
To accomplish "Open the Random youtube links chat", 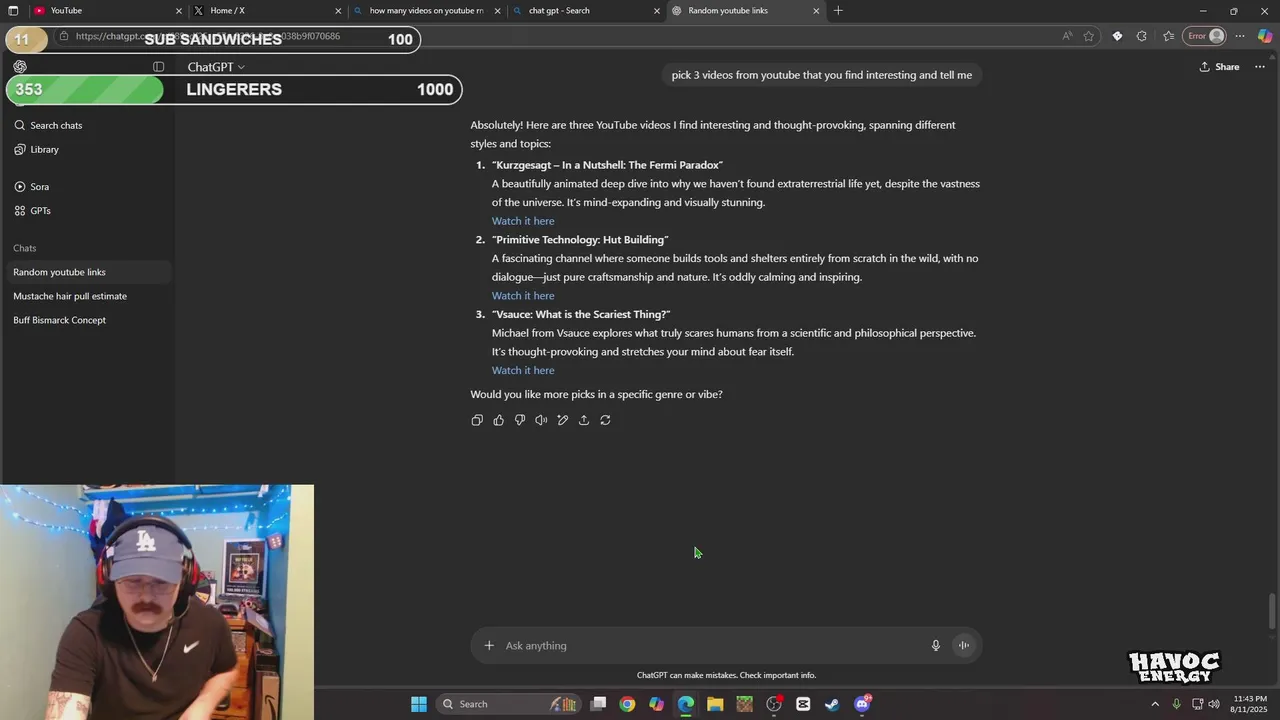I will click(x=87, y=272).
